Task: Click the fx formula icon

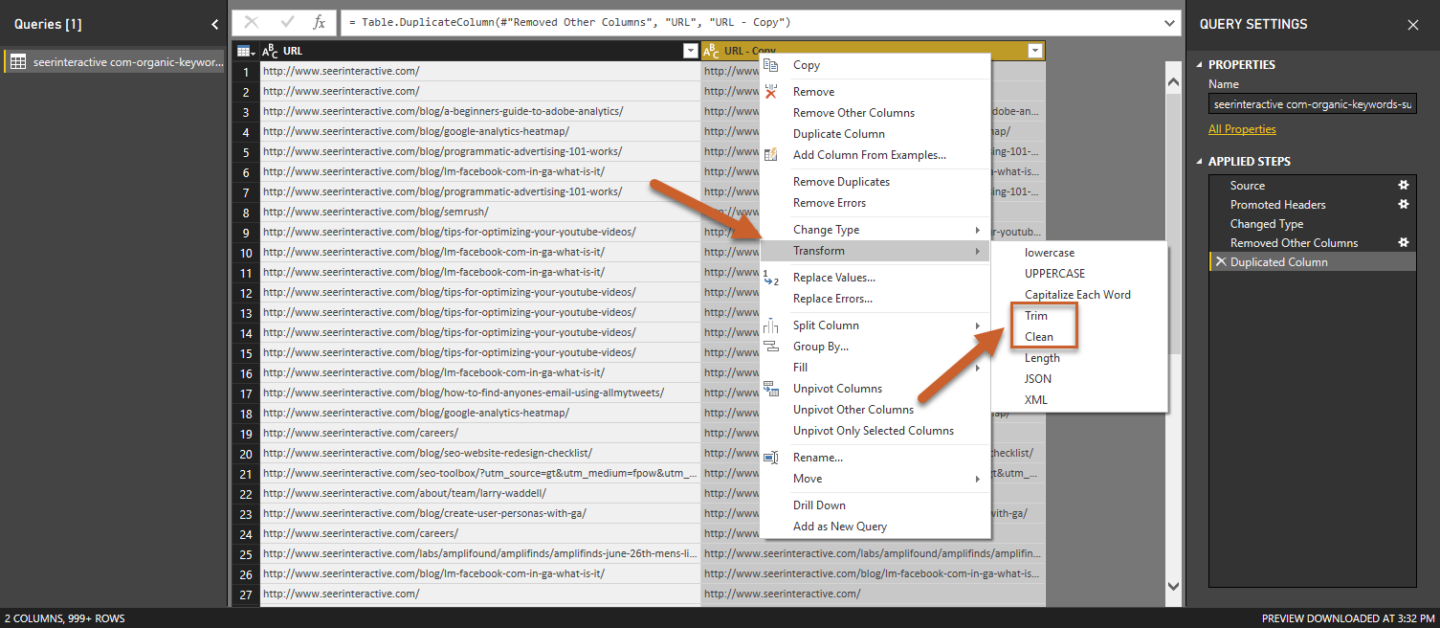Action: point(319,22)
